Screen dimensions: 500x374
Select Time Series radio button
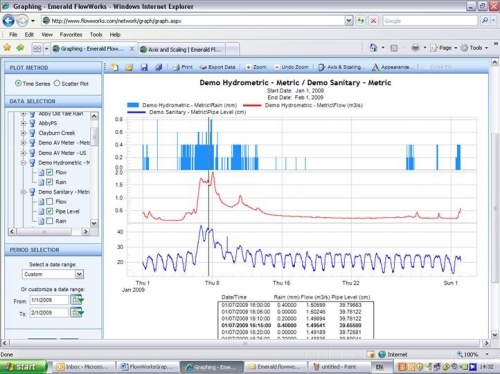18,83
